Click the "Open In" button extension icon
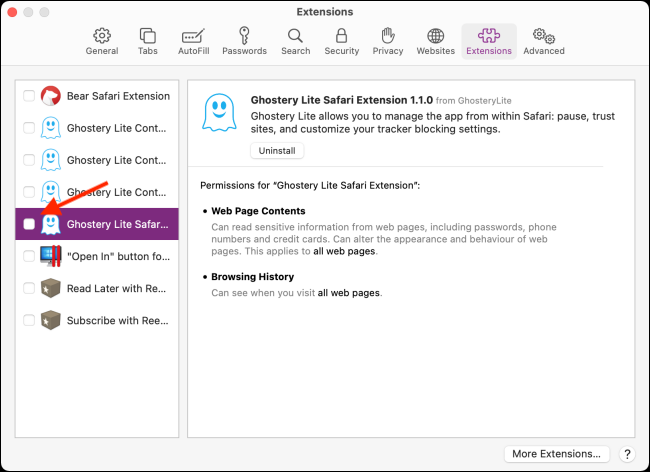The height and width of the screenshot is (472, 650). [51, 256]
